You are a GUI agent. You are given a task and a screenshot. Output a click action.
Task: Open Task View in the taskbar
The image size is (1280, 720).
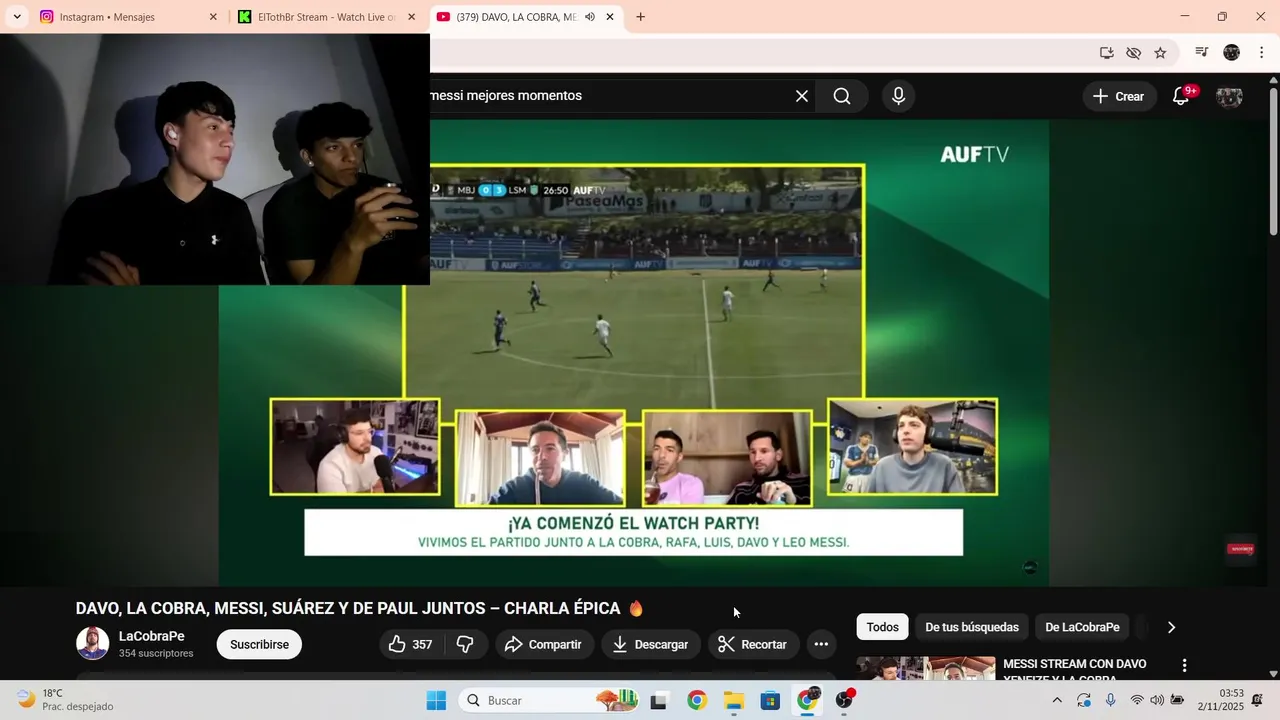(x=658, y=700)
